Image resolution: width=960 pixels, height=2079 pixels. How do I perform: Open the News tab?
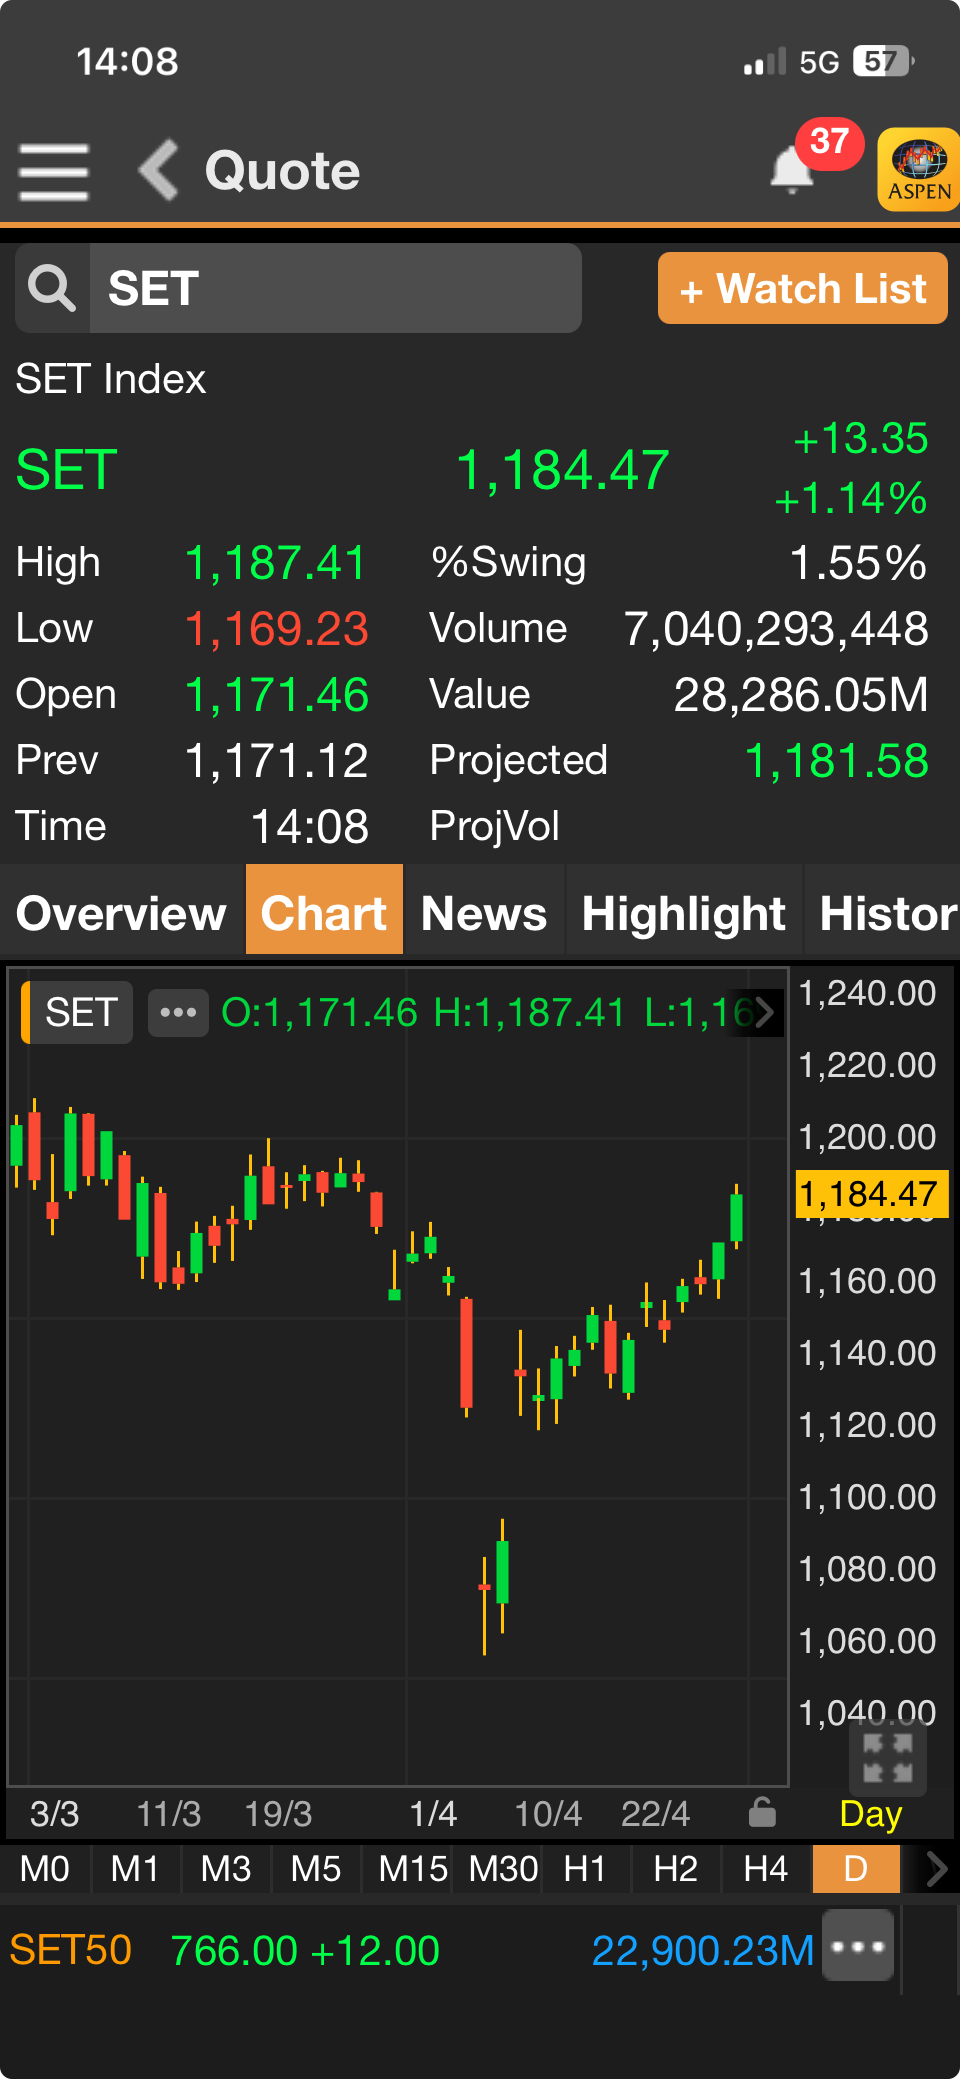(484, 913)
